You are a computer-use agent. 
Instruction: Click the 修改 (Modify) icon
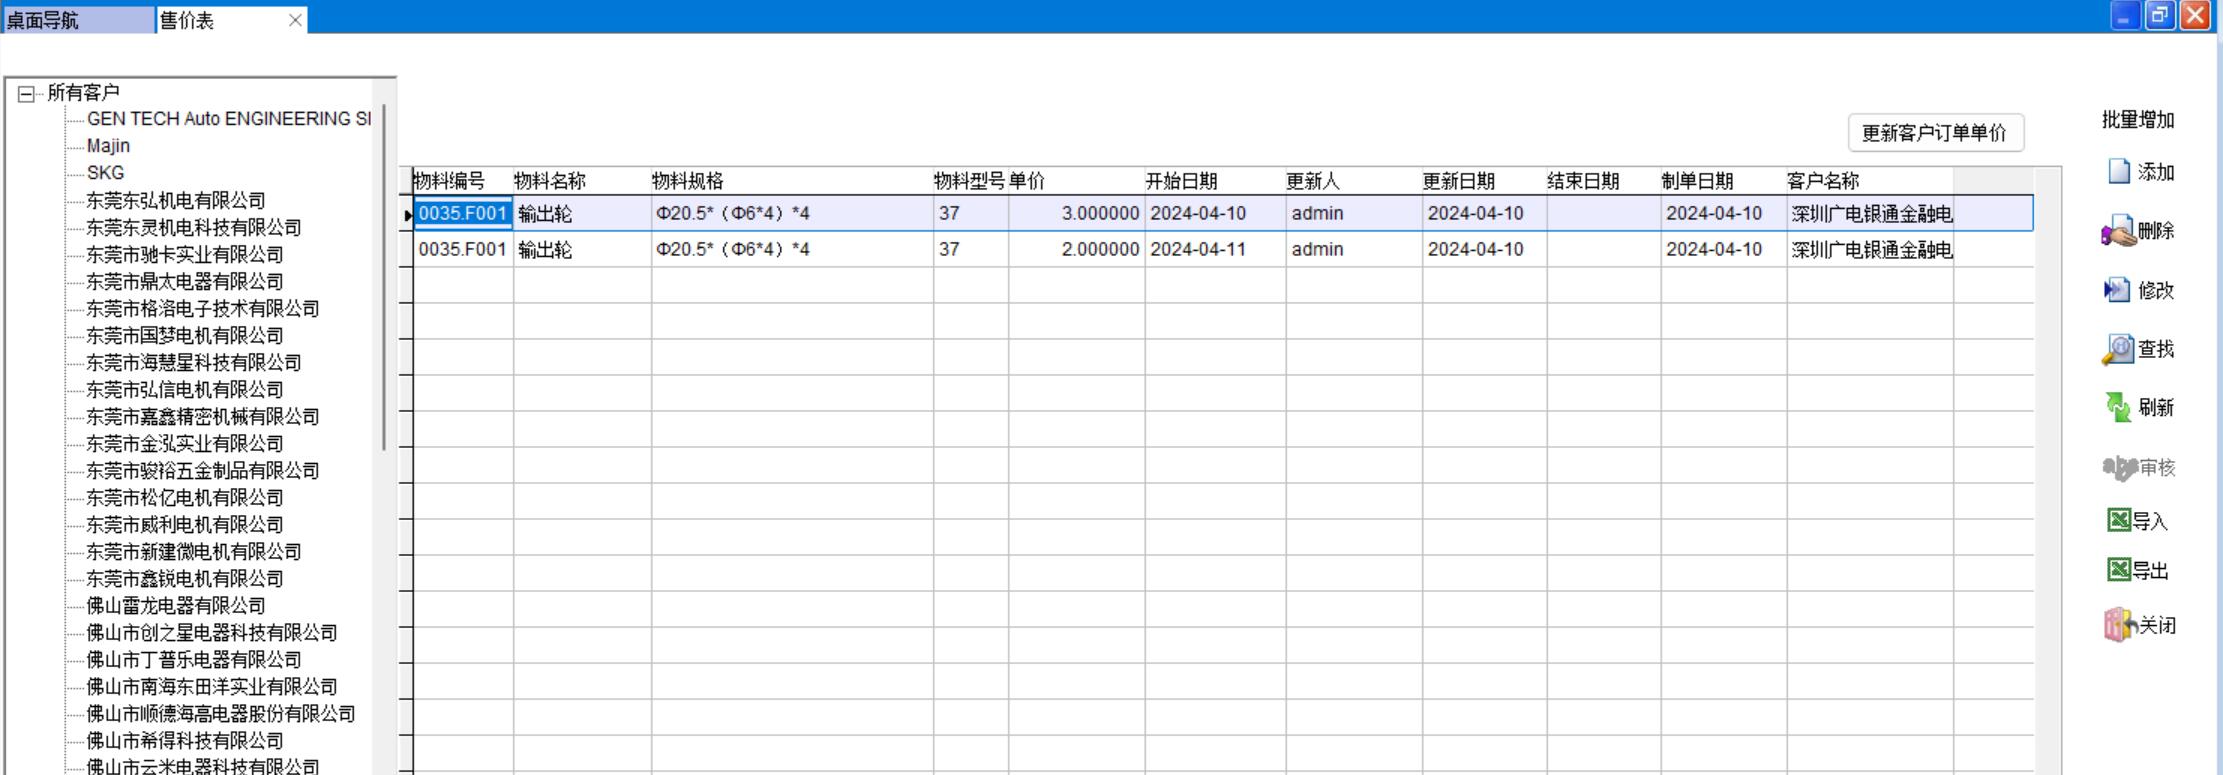point(2117,290)
